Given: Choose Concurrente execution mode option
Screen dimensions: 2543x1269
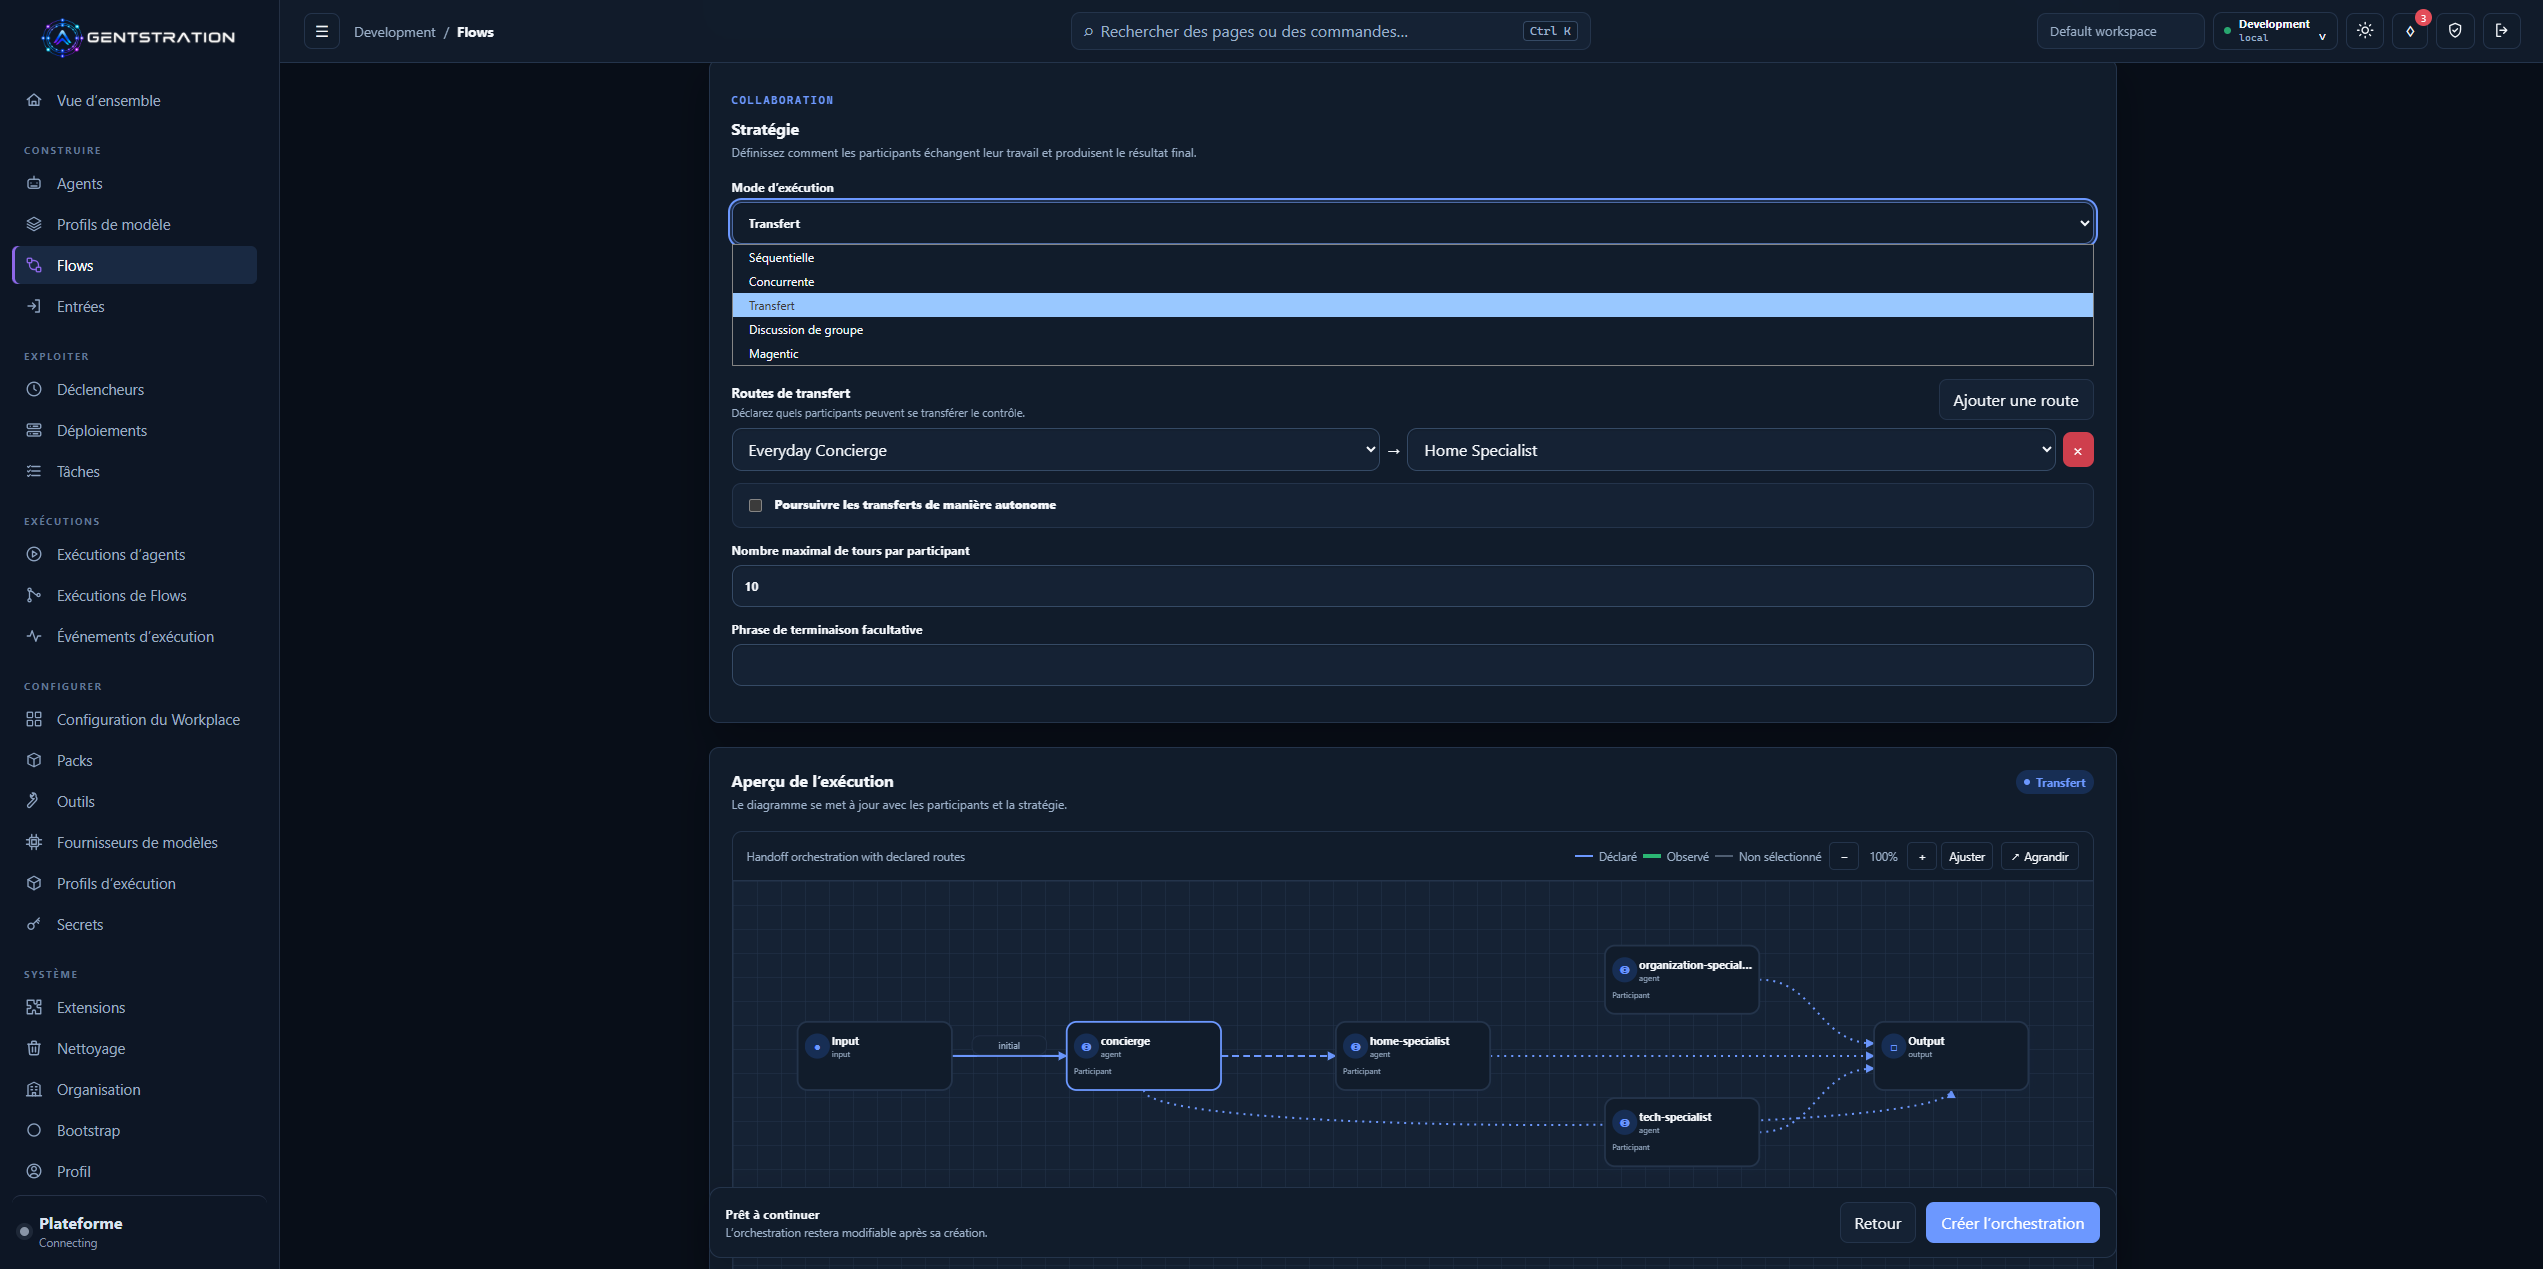Looking at the screenshot, I should coord(1412,281).
